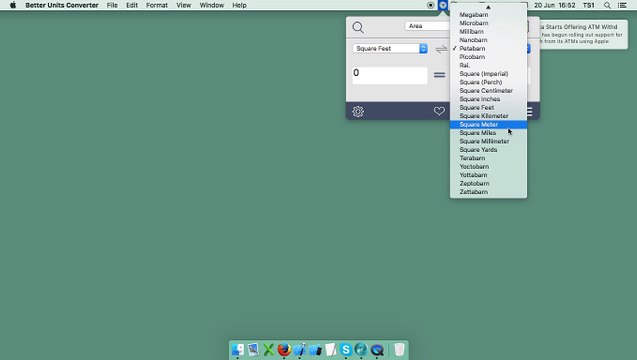Click the heart favorites icon
Screen dimensions: 637x360
[x=439, y=111]
